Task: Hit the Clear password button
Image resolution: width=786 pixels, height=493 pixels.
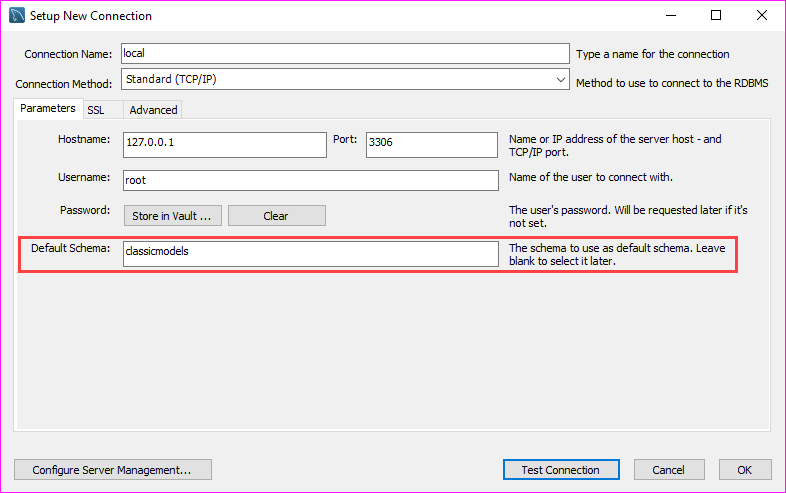Action: point(276,216)
